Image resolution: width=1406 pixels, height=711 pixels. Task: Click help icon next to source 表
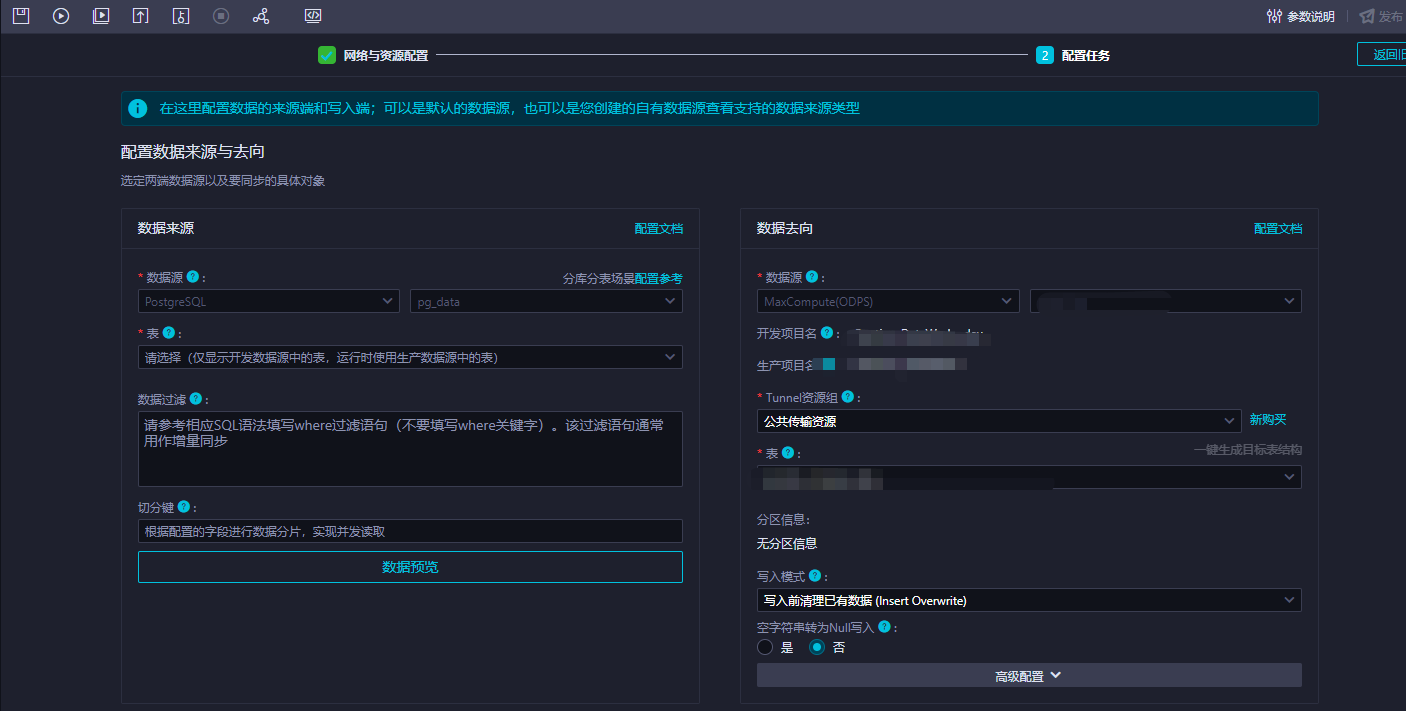169,333
